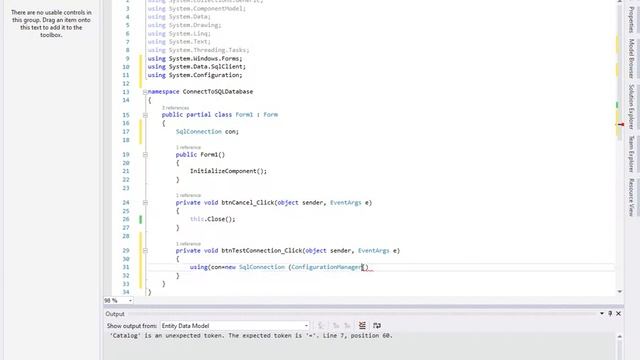640x360 pixels.
Task: Click 'using System.Windows.Forms;' on line 9
Action: (195, 58)
